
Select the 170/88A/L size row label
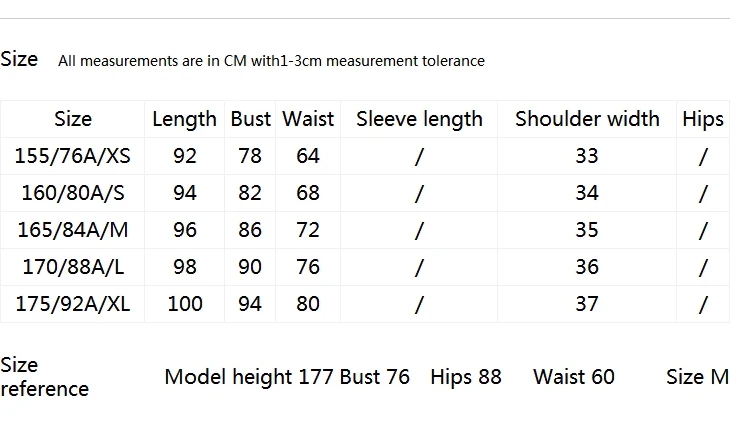click(x=73, y=267)
